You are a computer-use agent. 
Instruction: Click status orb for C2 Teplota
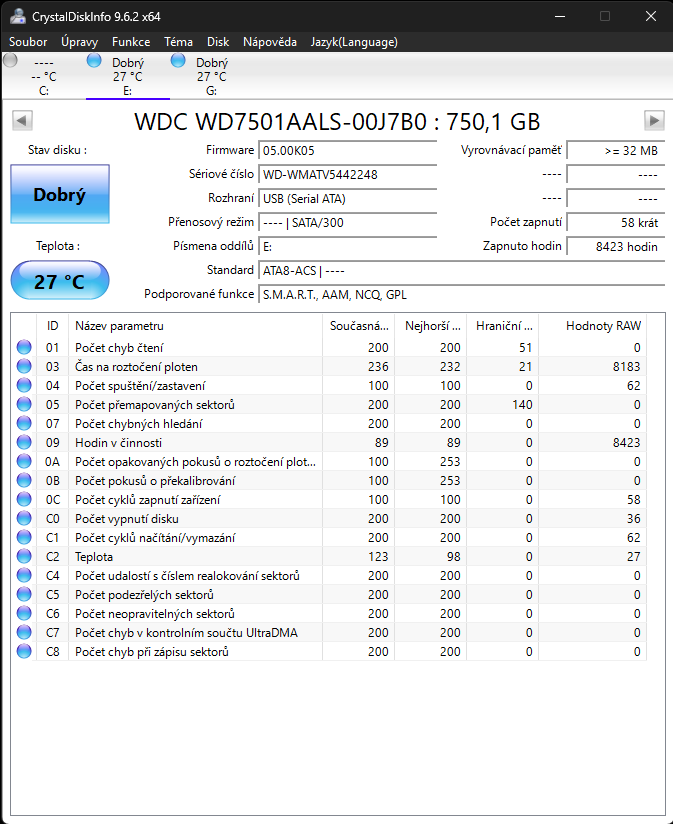coord(24,556)
